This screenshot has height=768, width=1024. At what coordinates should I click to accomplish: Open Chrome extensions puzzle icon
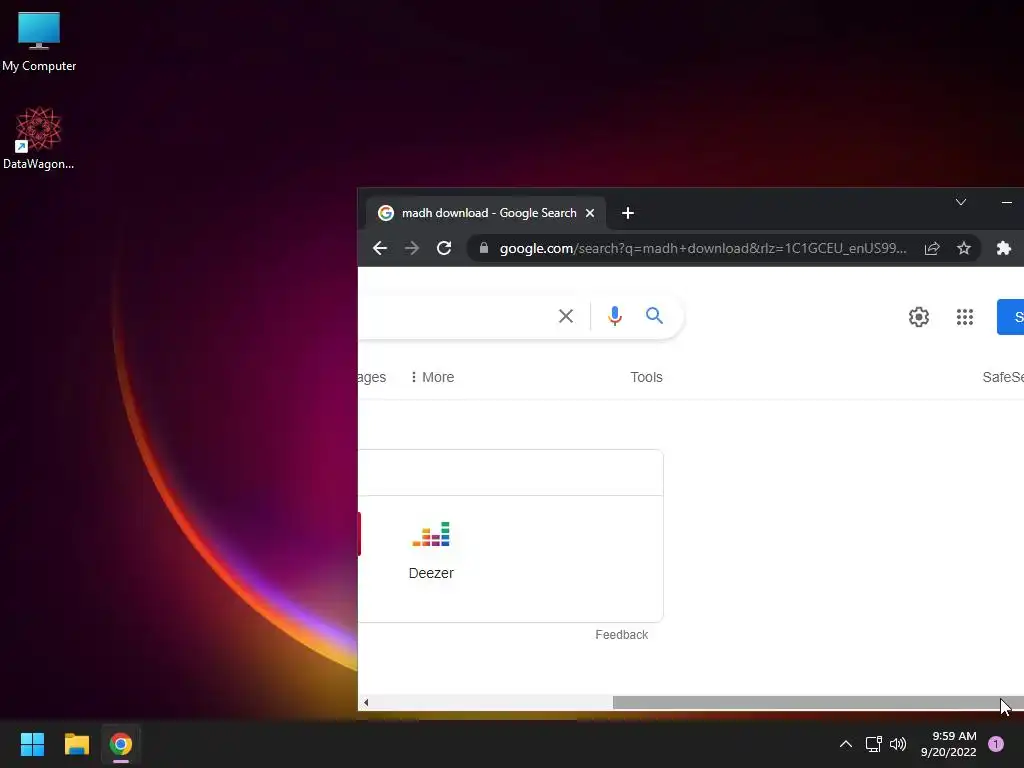(x=1004, y=248)
